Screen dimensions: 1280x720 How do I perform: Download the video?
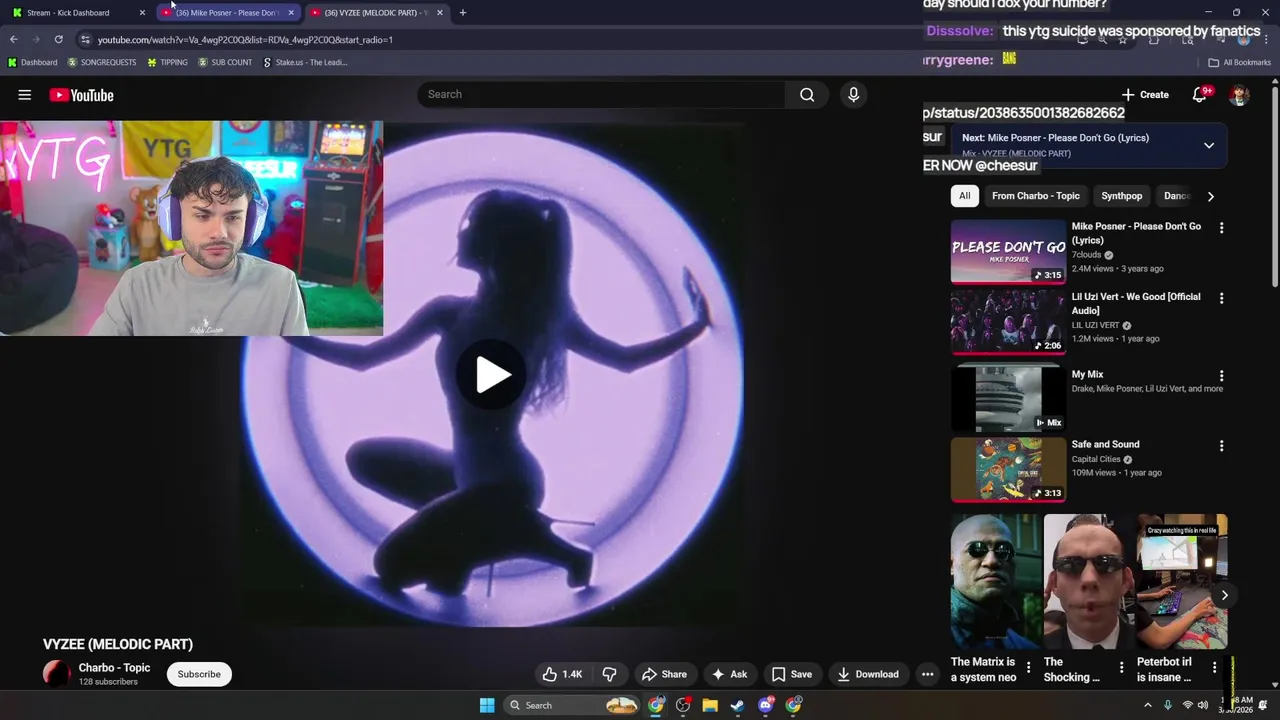click(868, 674)
